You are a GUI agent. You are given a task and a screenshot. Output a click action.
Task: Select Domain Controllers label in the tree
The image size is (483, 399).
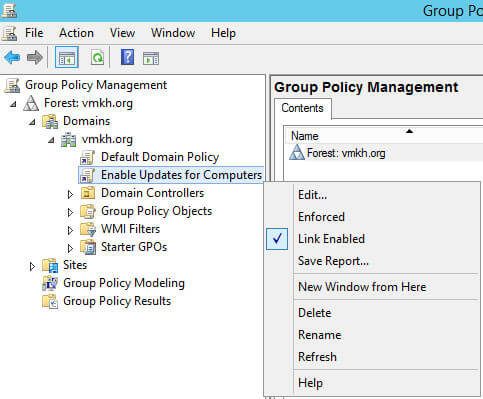coord(153,193)
